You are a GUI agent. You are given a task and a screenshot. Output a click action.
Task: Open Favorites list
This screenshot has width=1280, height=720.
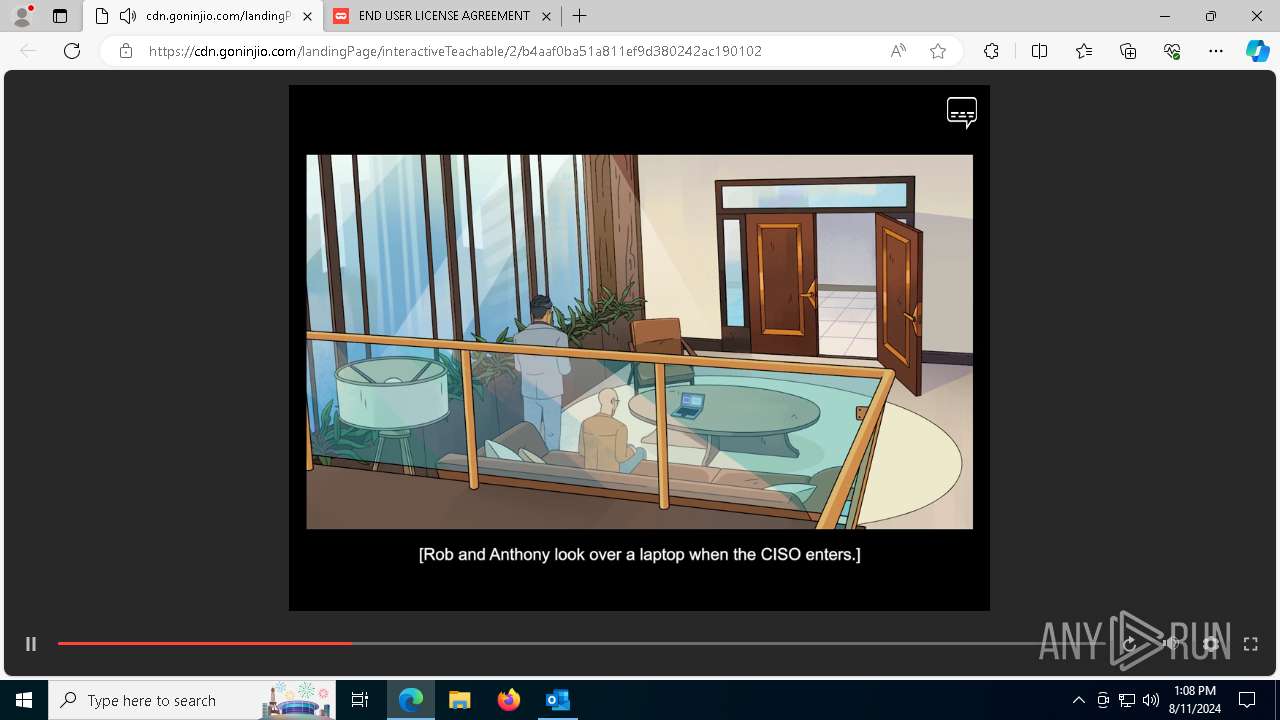1084,51
